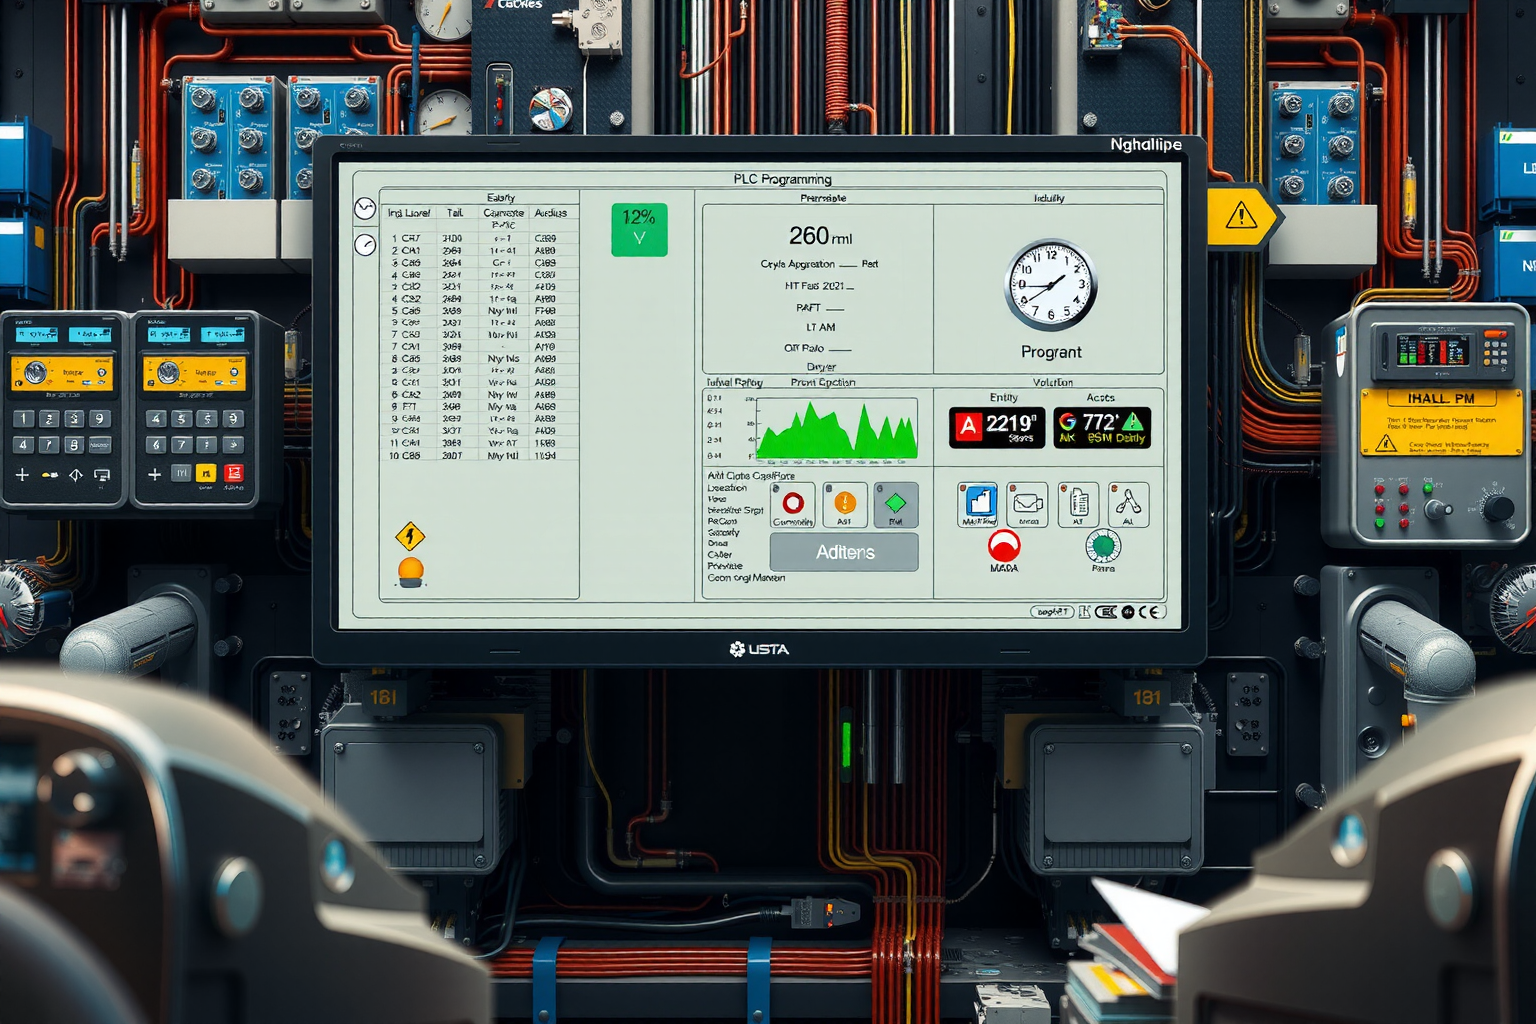This screenshot has width=1536, height=1024.
Task: Click the rounded pill label in the status bar
Action: point(1052,611)
